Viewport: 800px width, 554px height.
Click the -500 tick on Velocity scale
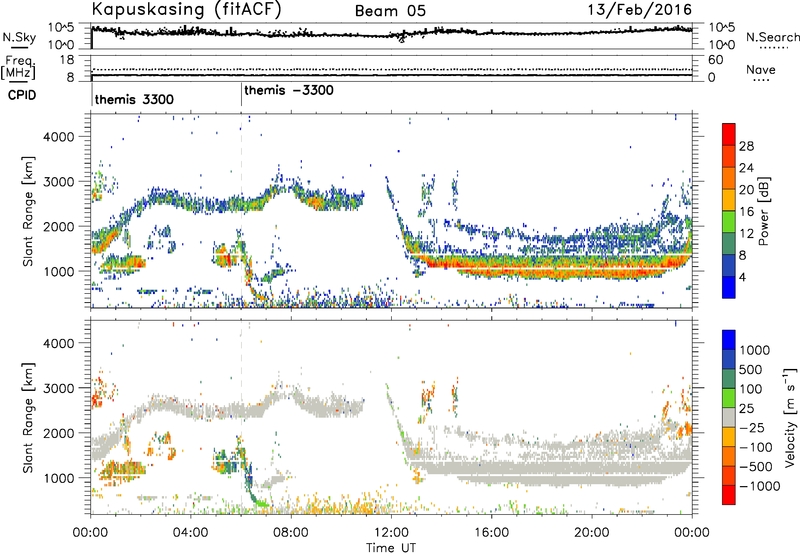[756, 466]
